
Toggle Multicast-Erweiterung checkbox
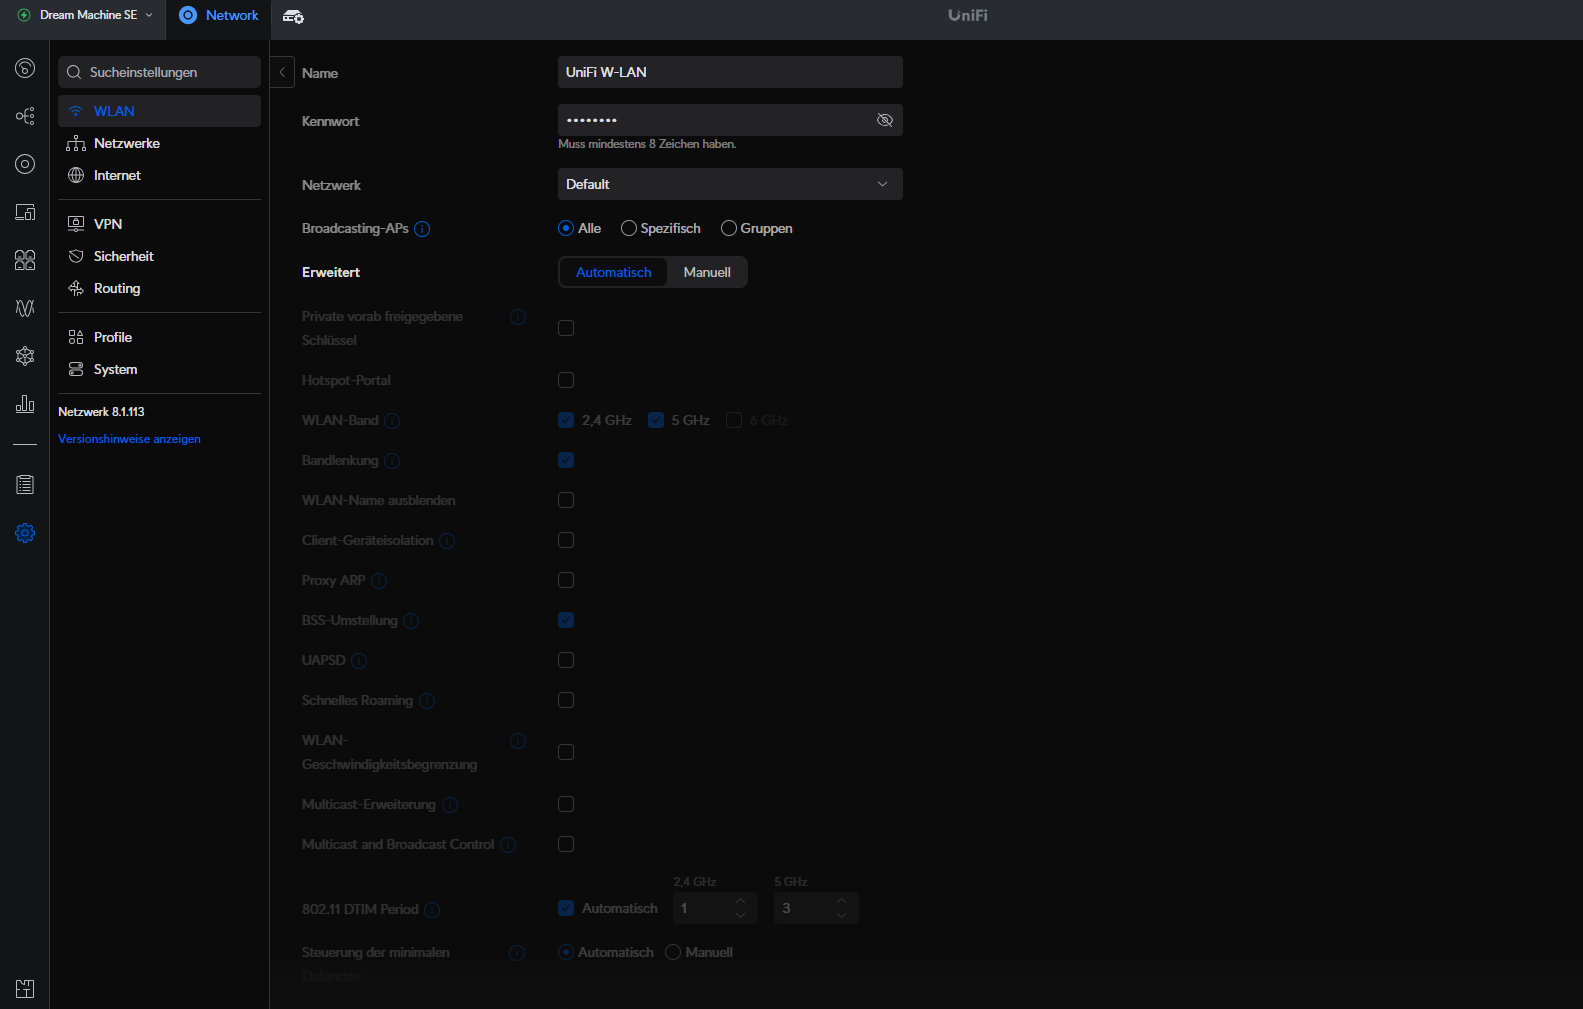[x=566, y=804]
